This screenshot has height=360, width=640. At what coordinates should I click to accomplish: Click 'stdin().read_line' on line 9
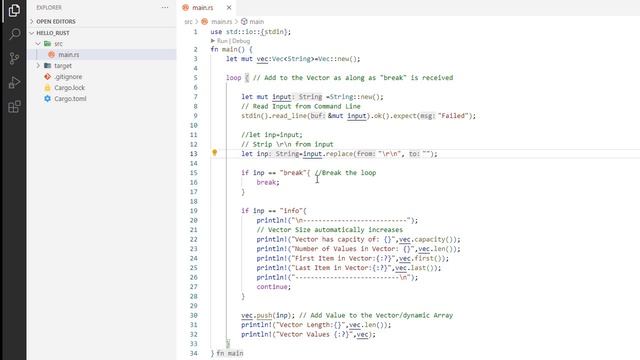tap(274, 116)
